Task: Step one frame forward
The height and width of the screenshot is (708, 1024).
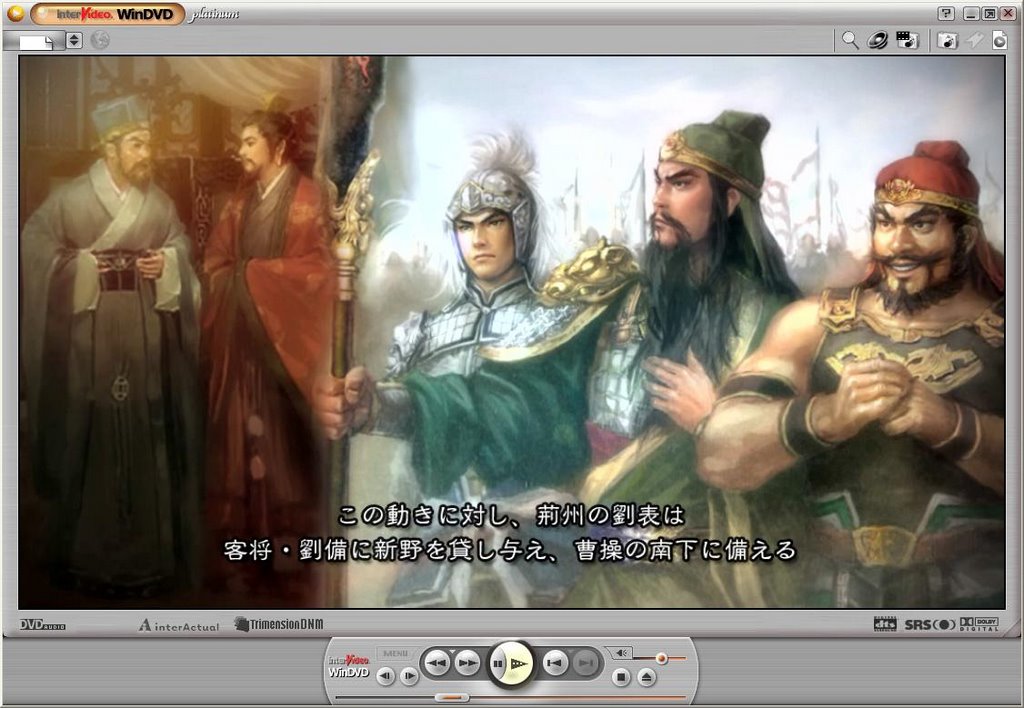Action: pos(409,676)
